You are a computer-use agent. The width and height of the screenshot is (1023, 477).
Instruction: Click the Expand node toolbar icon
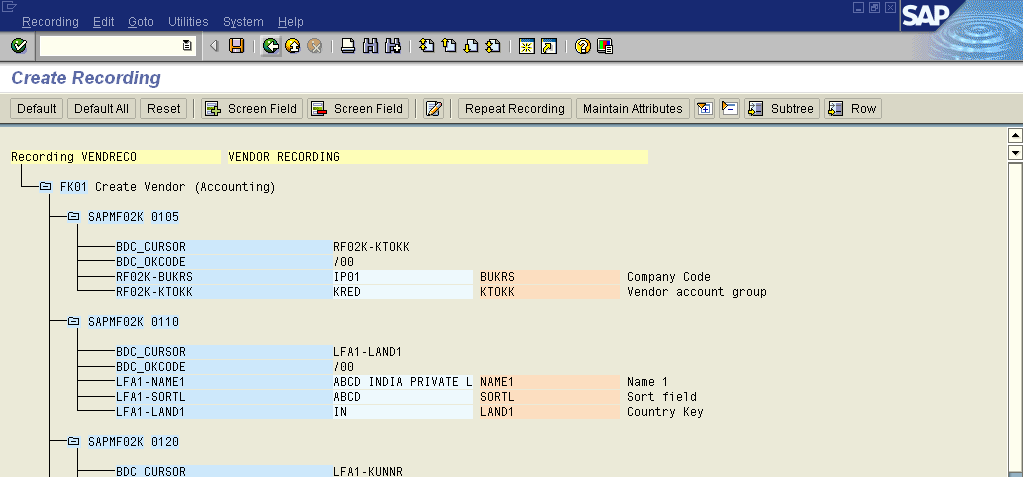705,109
